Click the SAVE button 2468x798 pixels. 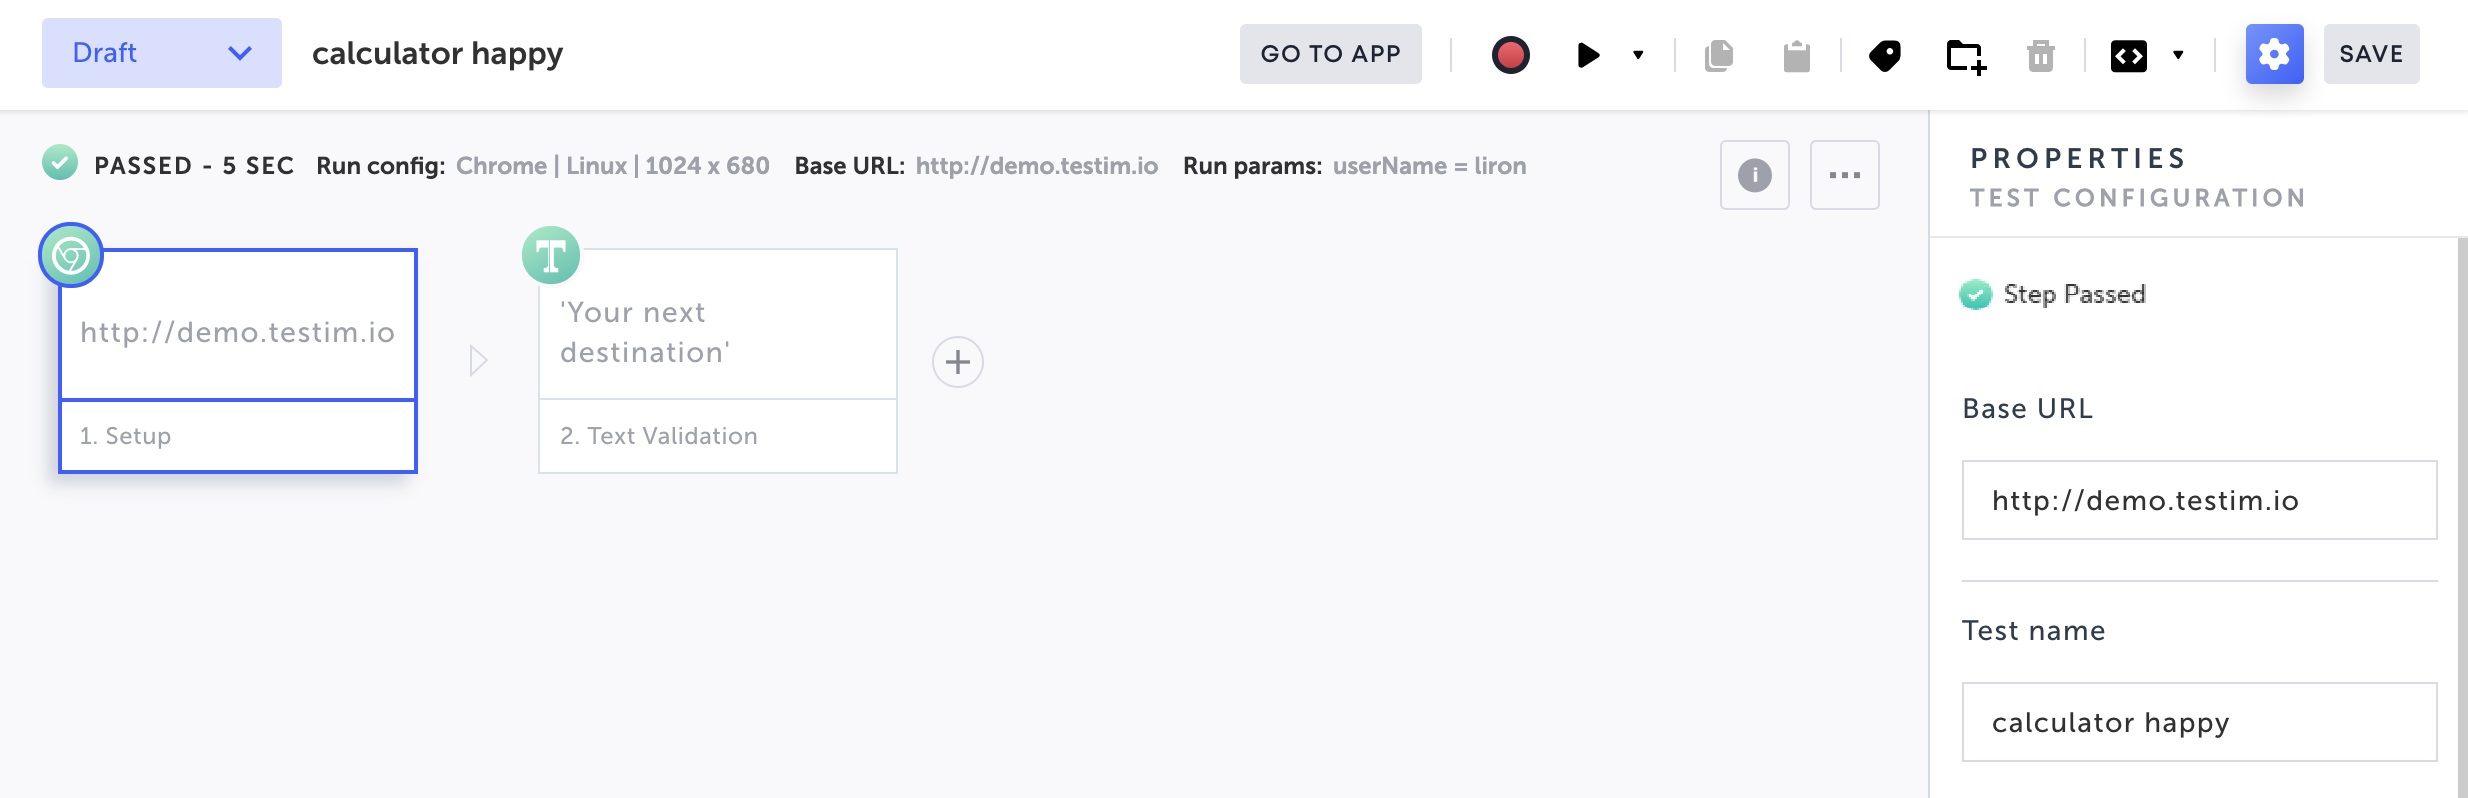(2371, 54)
